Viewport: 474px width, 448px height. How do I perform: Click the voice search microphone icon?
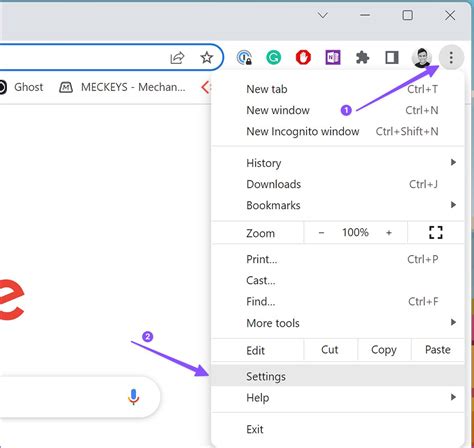click(133, 397)
